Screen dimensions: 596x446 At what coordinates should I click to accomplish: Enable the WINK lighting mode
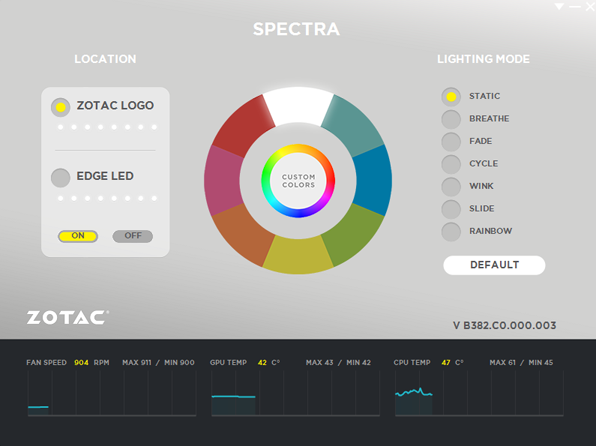(451, 186)
